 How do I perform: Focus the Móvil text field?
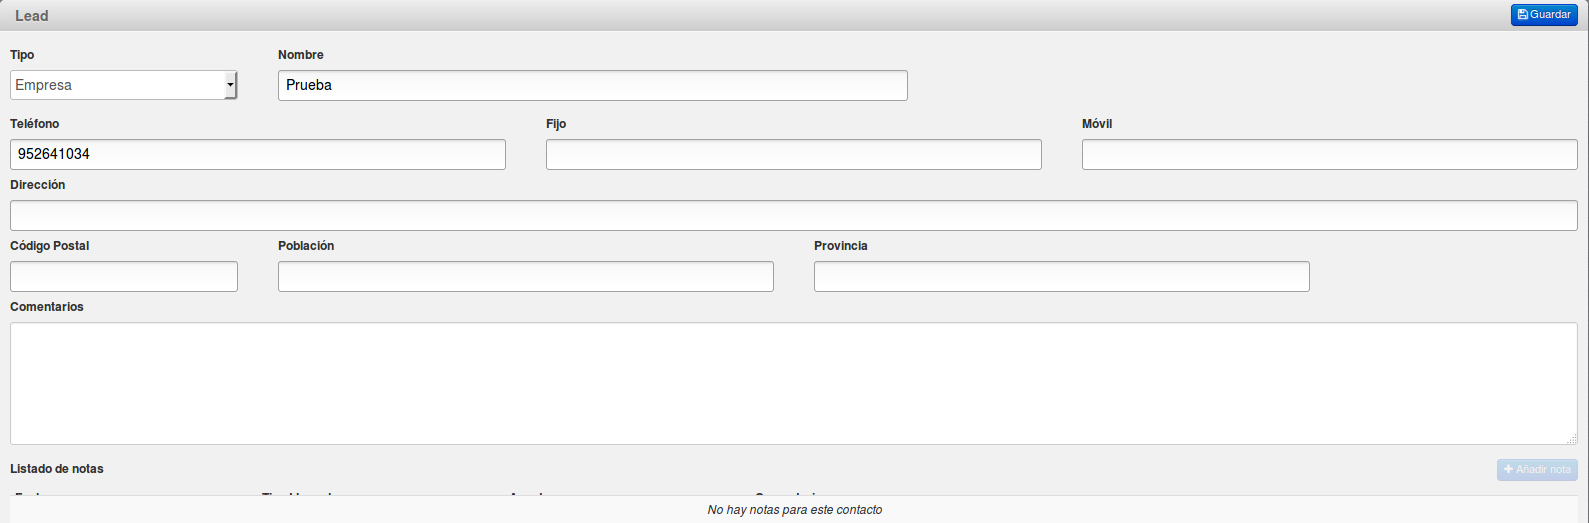click(x=1329, y=154)
